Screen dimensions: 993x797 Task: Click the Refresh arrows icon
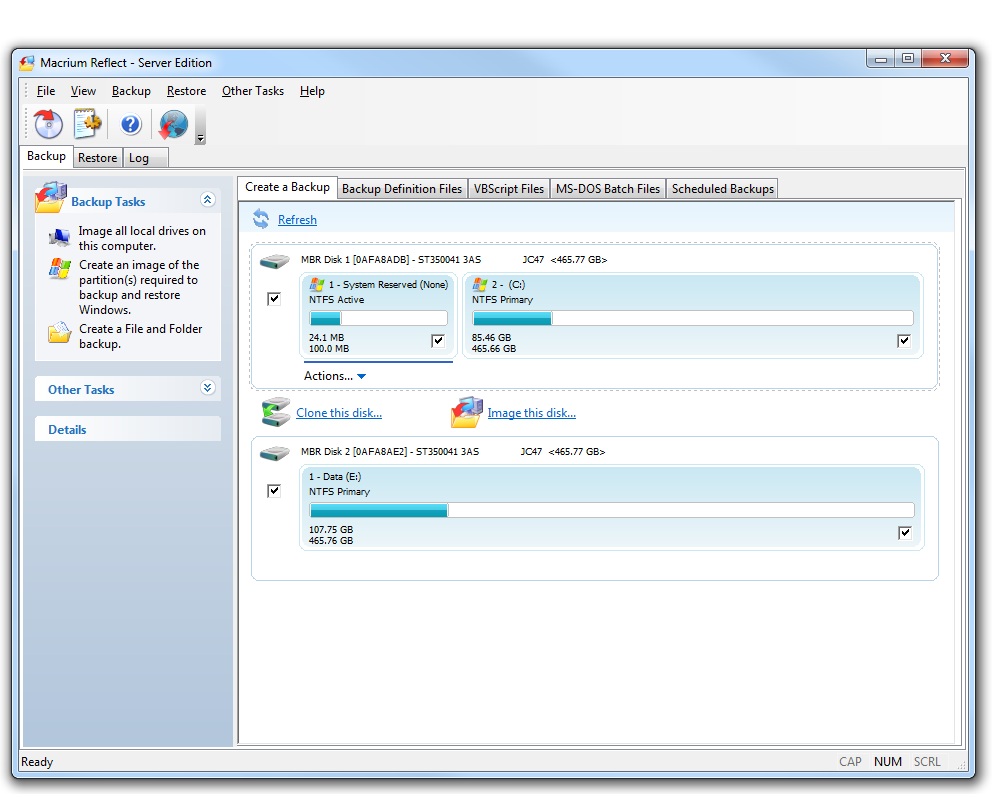(x=261, y=219)
